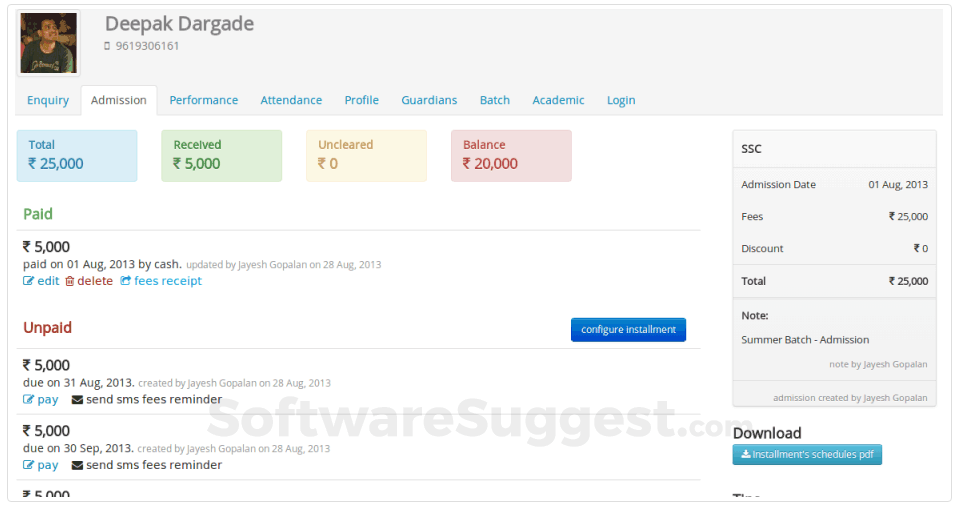This screenshot has width=960, height=516.
Task: Click the Paid section heading
Action: pos(38,214)
